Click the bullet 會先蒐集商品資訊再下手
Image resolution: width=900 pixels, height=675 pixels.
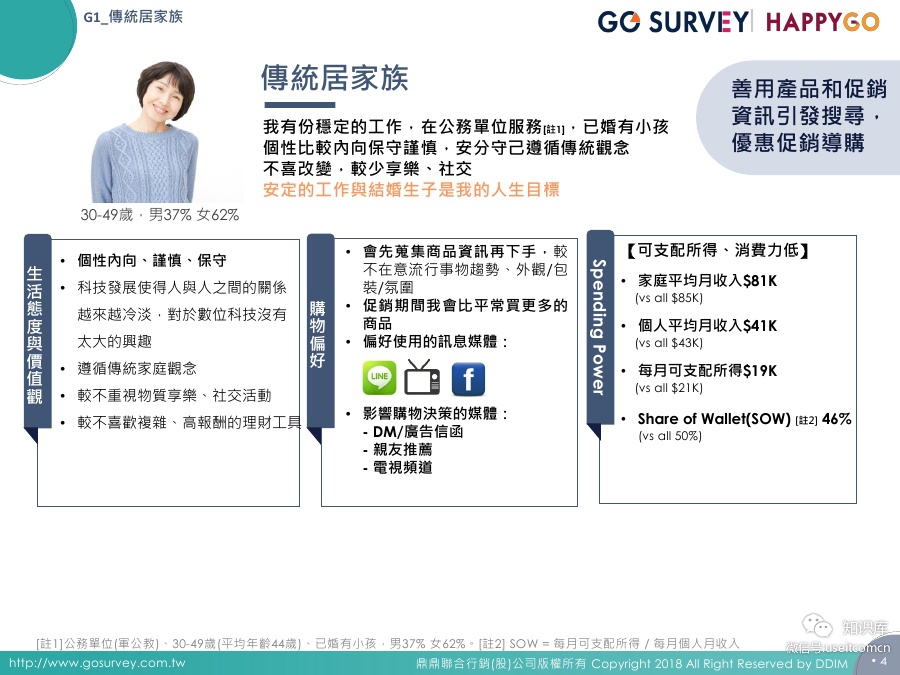[449, 251]
